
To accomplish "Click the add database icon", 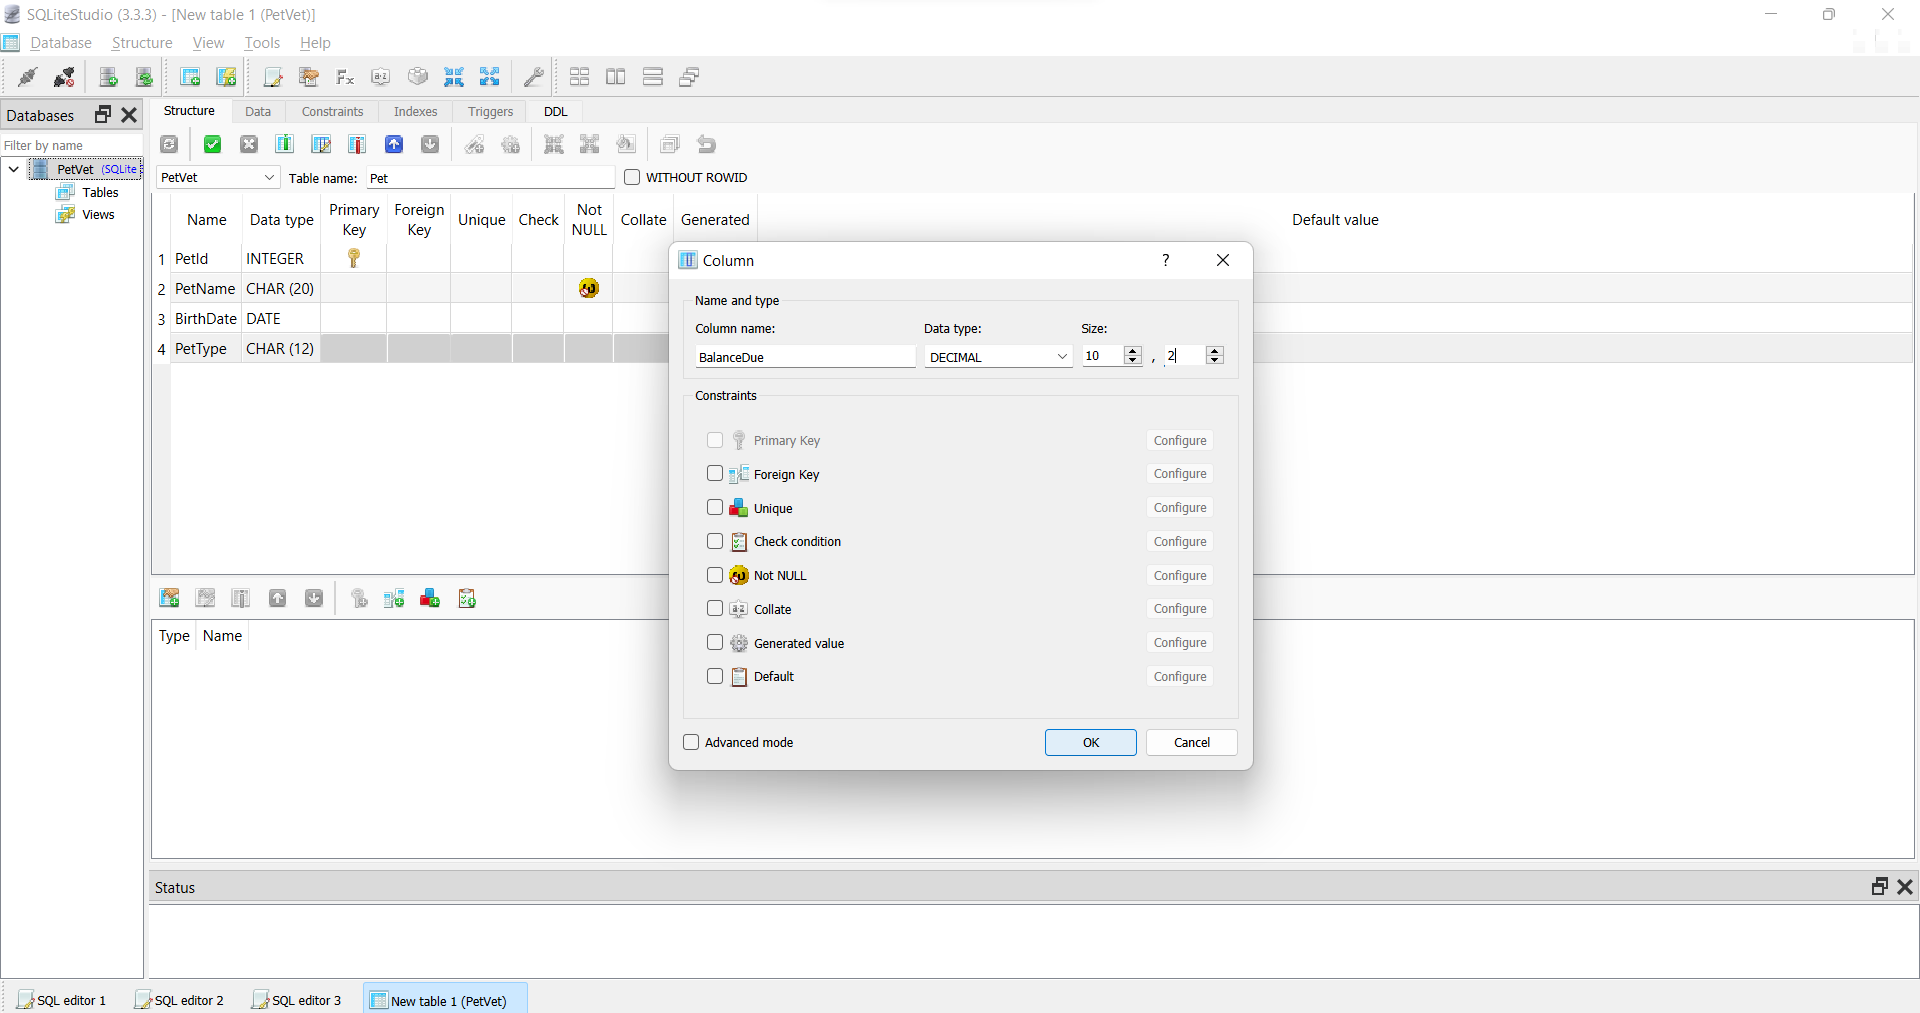I will (108, 77).
